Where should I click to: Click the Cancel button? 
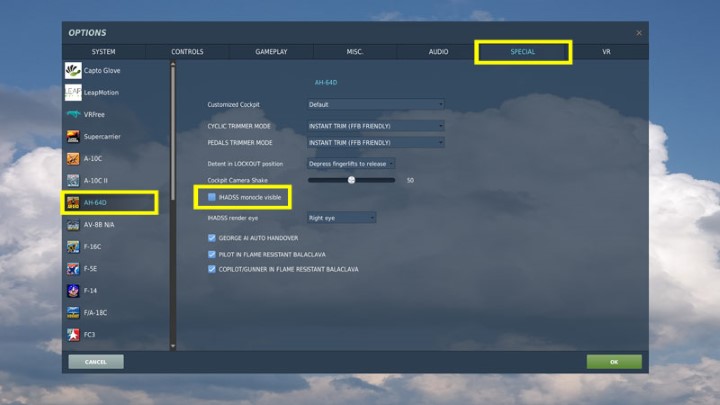[x=96, y=361]
